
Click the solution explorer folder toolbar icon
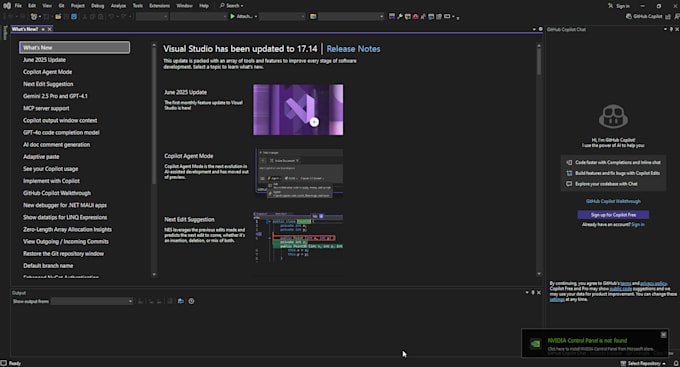[313, 16]
